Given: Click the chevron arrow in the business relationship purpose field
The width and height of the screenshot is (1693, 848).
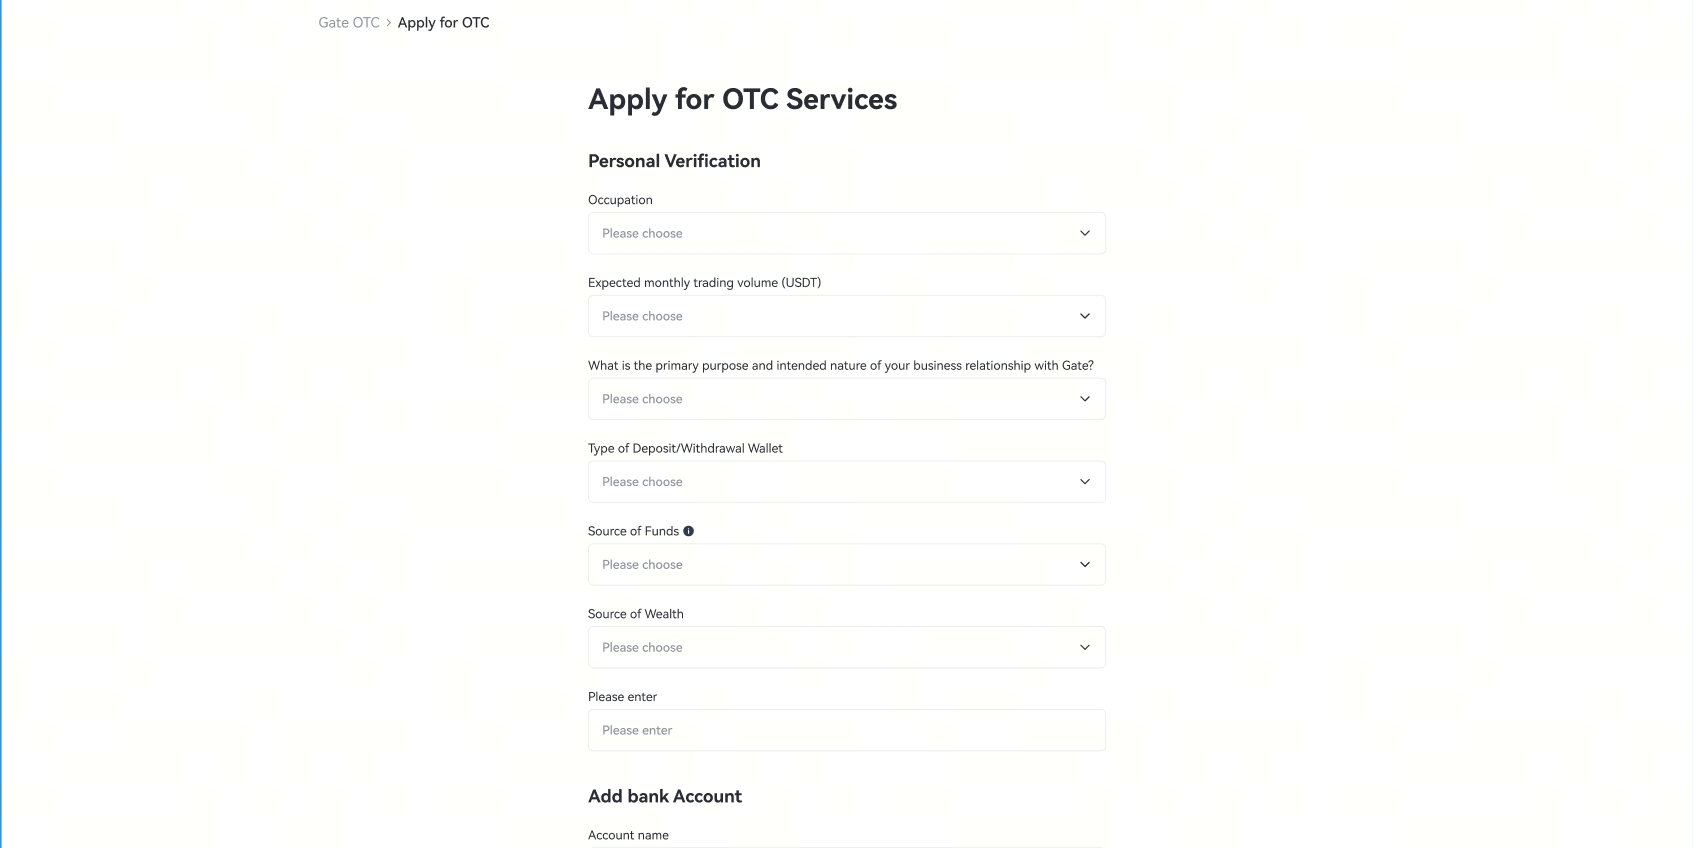Looking at the screenshot, I should 1084,399.
